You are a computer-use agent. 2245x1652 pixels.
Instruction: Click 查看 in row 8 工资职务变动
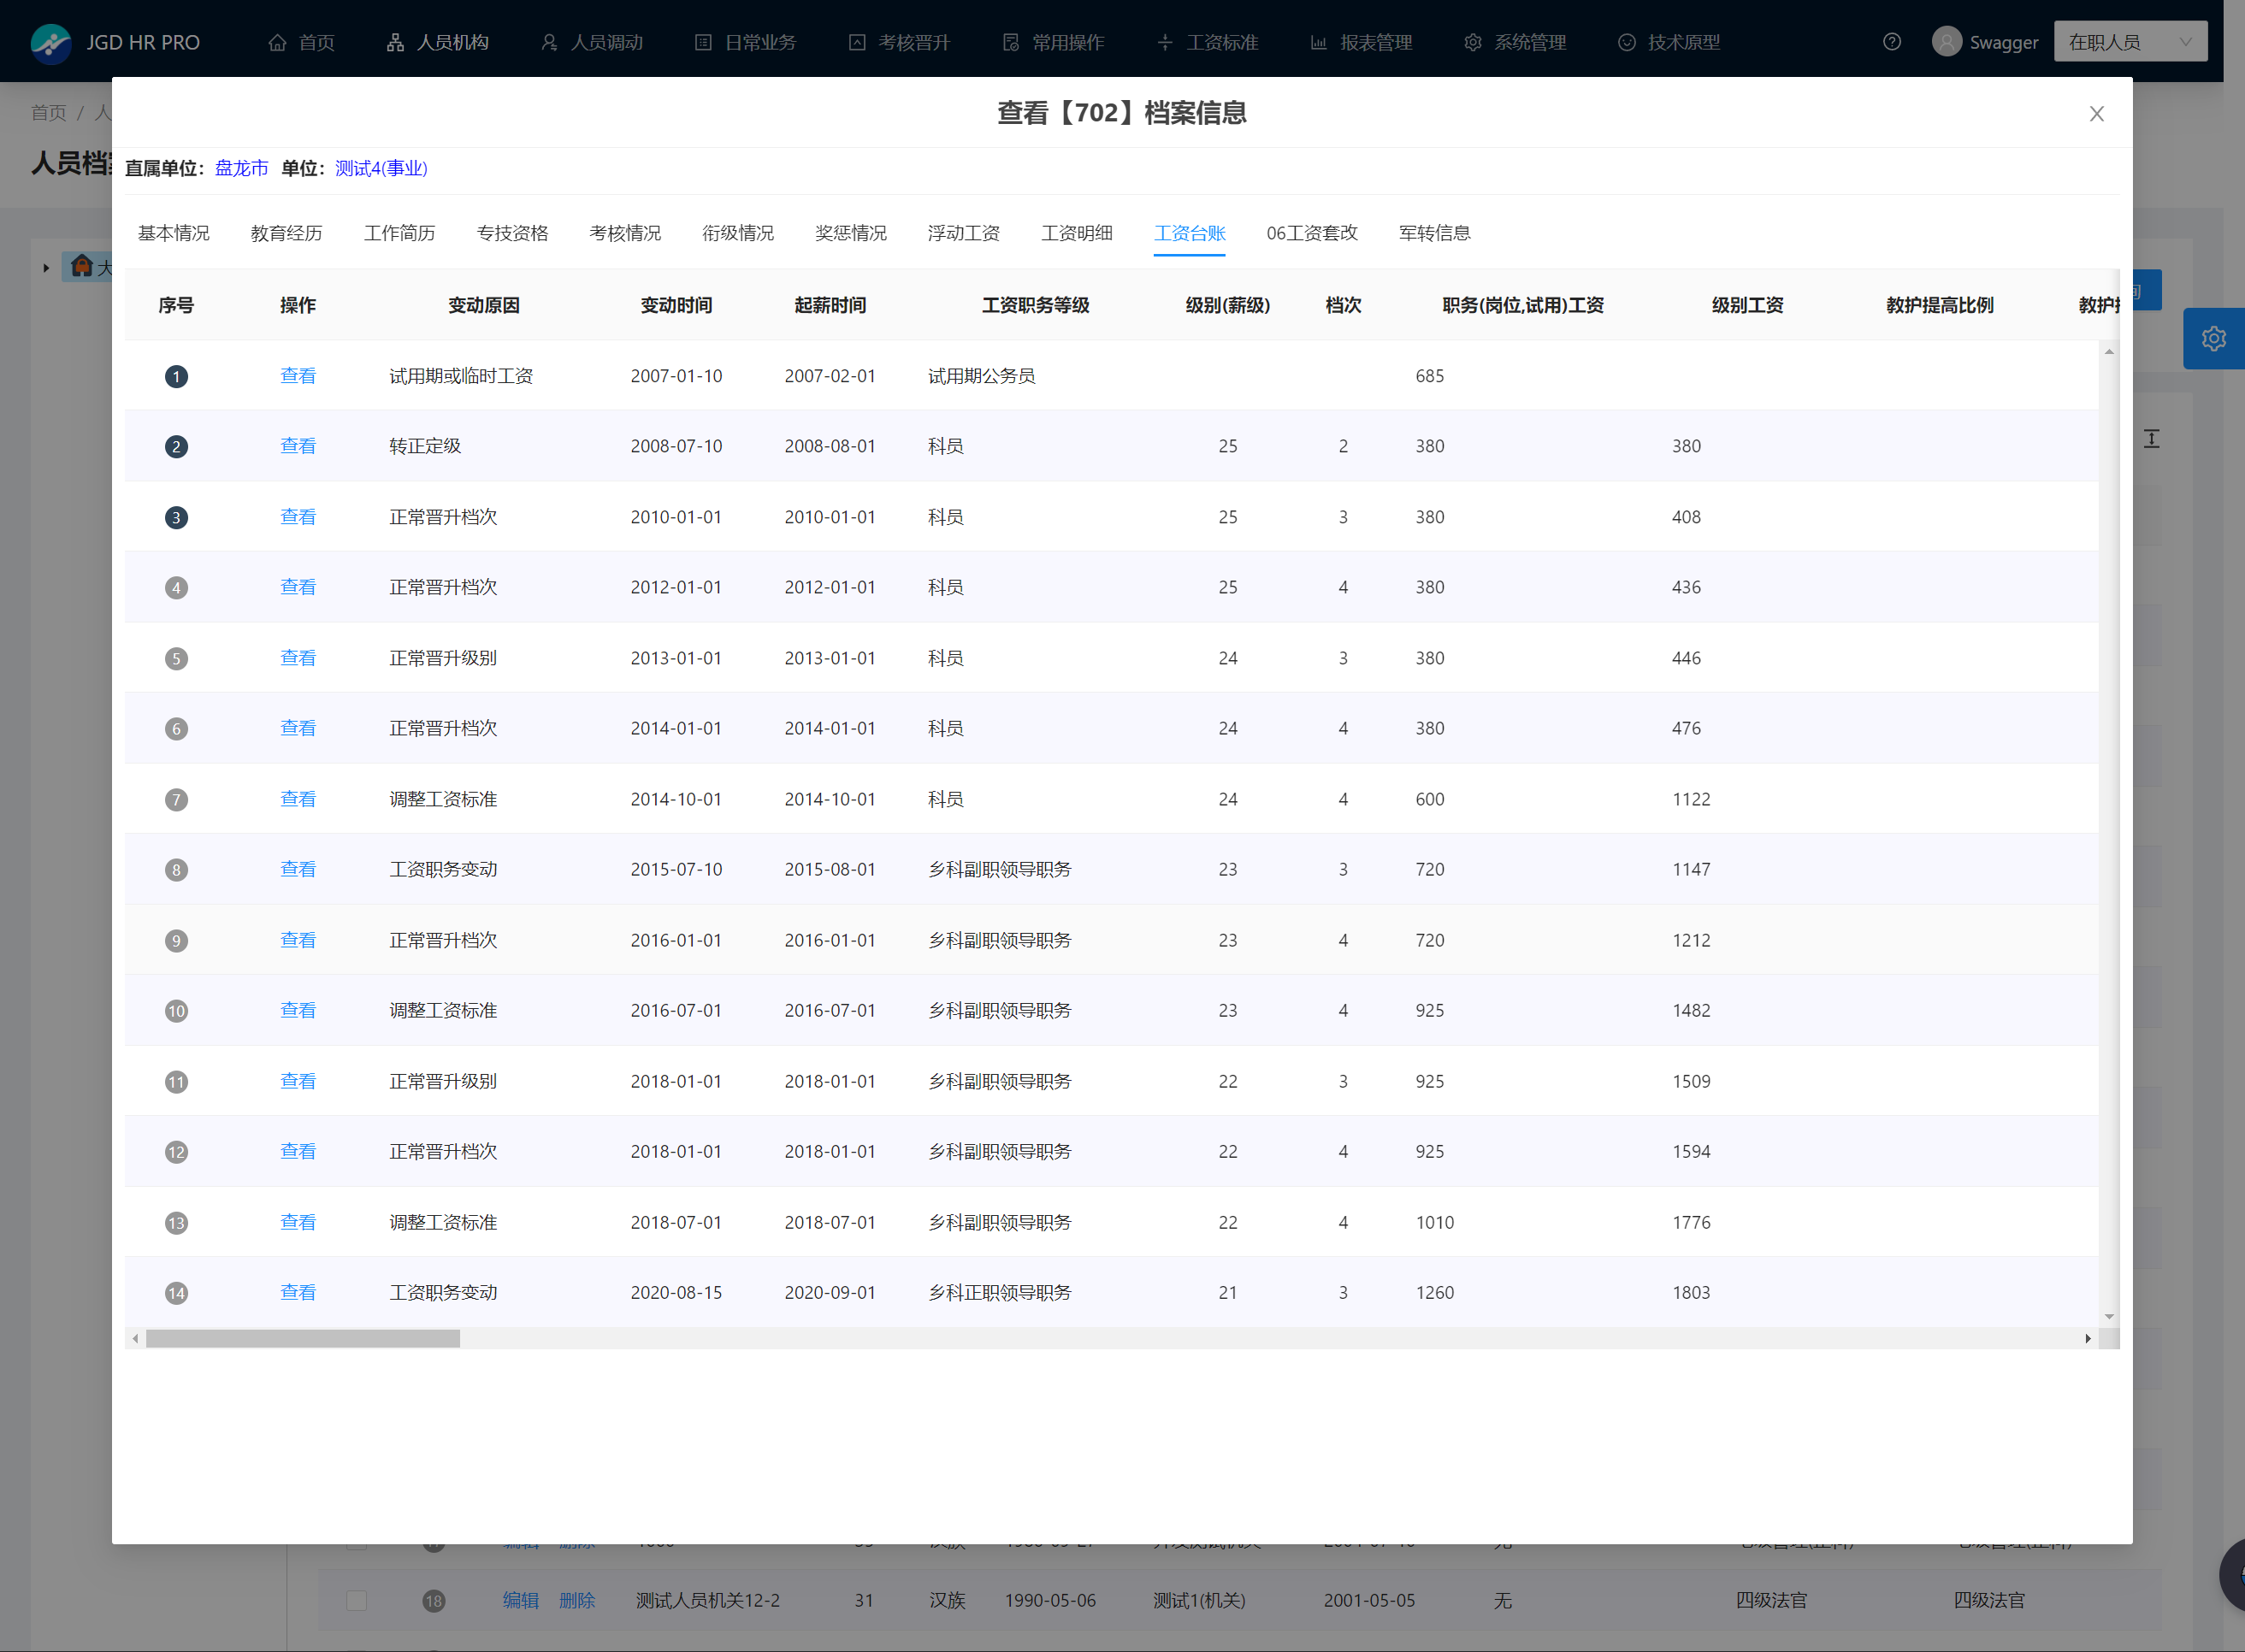[x=298, y=869]
